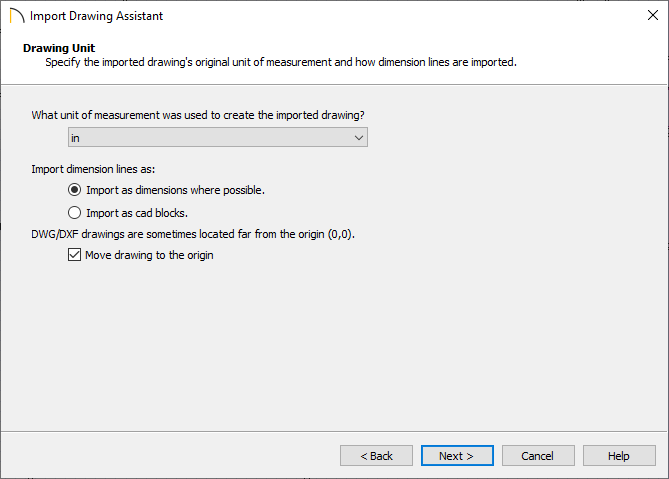Close the Import Drawing Assistant dialog
This screenshot has height=479, width=669.
(x=652, y=15)
